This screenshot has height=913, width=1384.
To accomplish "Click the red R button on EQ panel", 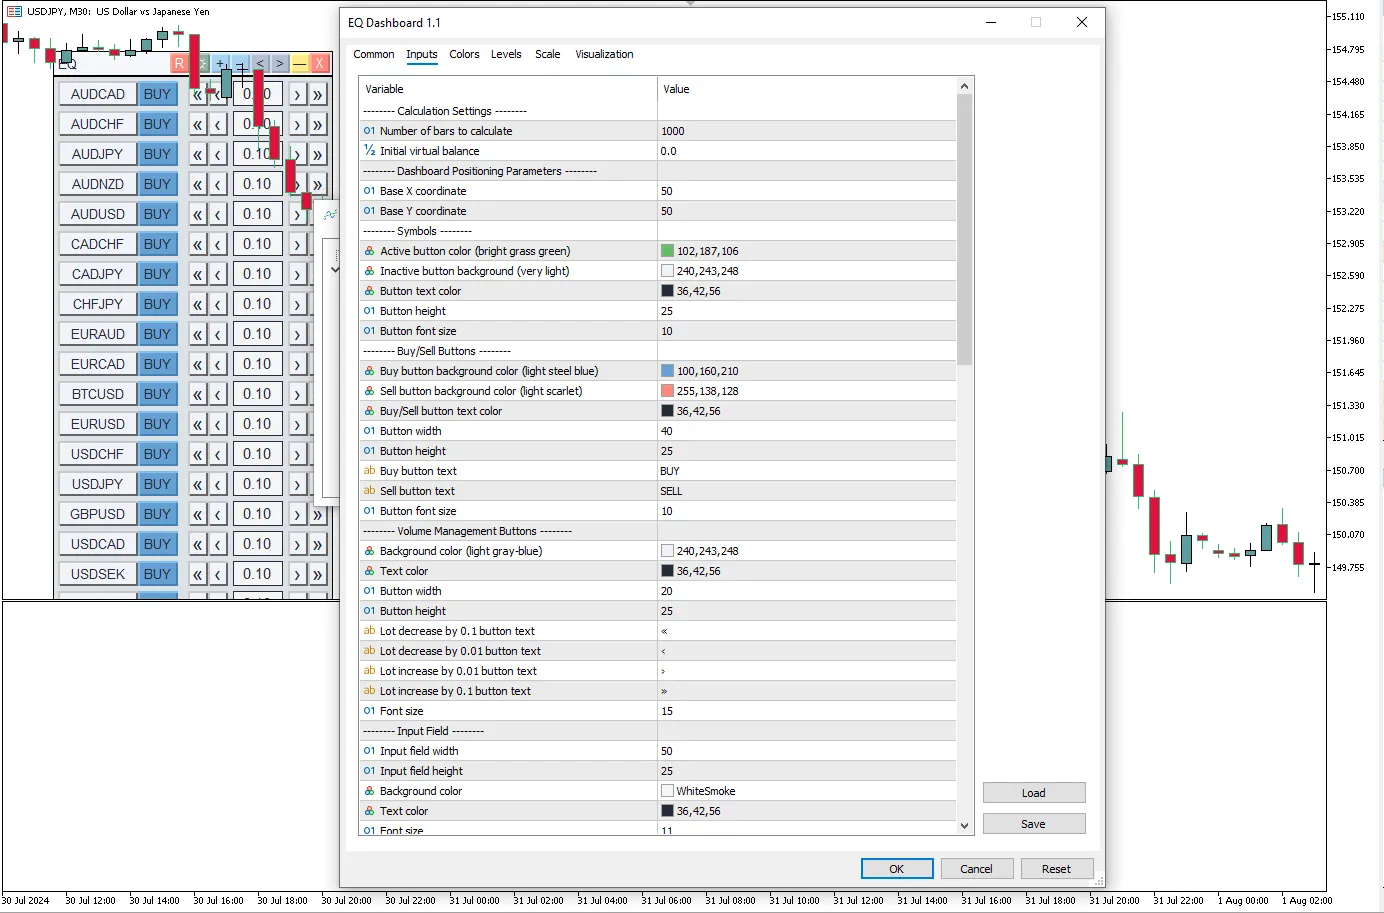I will [x=179, y=63].
